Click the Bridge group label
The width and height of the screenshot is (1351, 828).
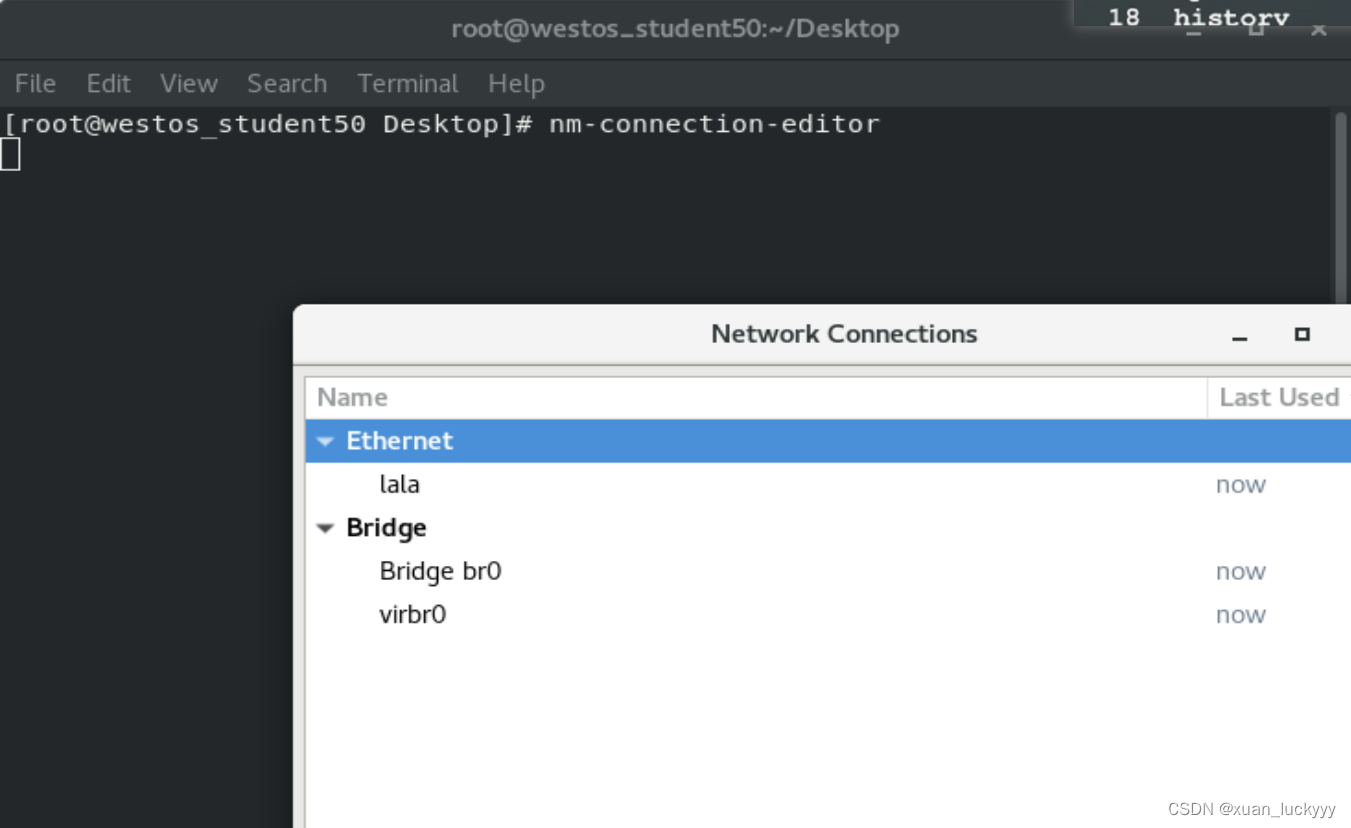point(386,528)
